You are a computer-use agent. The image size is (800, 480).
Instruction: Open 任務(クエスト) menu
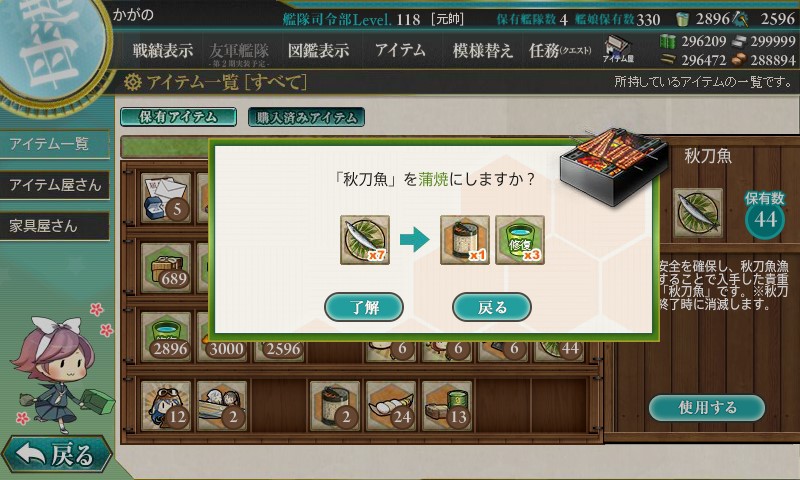560,50
